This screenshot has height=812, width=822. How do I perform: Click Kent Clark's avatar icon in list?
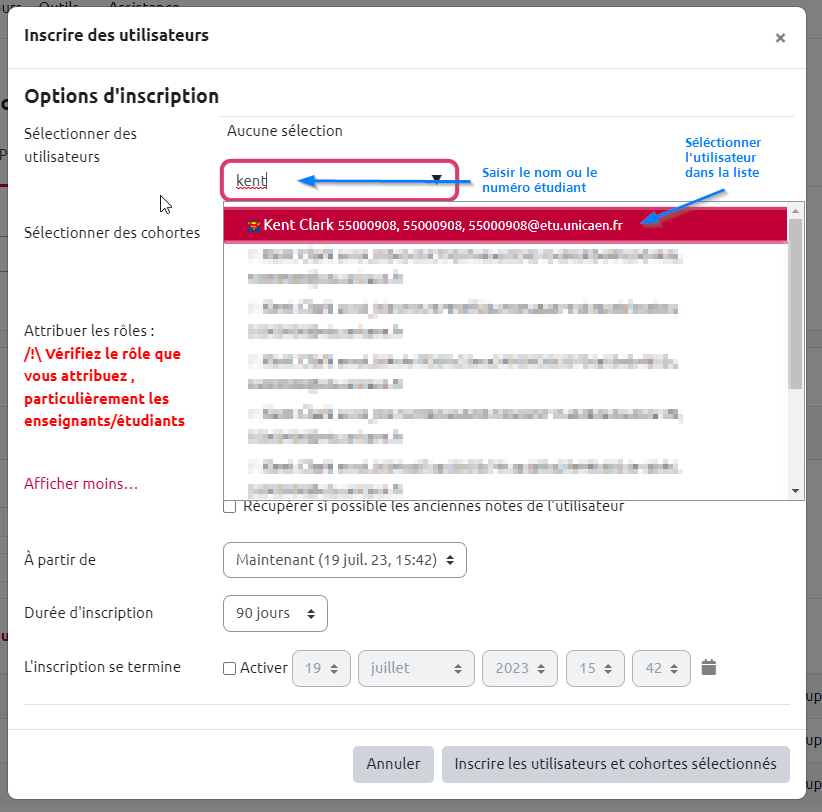(253, 225)
